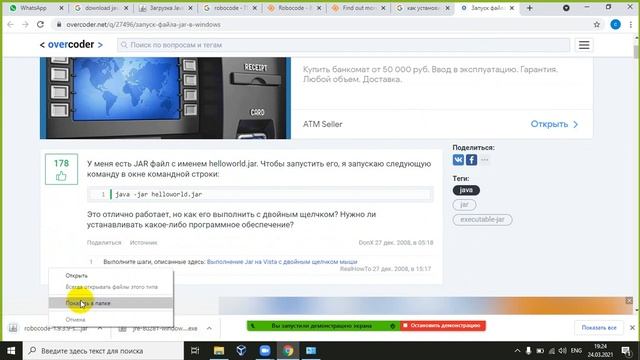Switch to Chrome in the taskbar
Viewport: 640px width, 360px height.
click(288, 351)
